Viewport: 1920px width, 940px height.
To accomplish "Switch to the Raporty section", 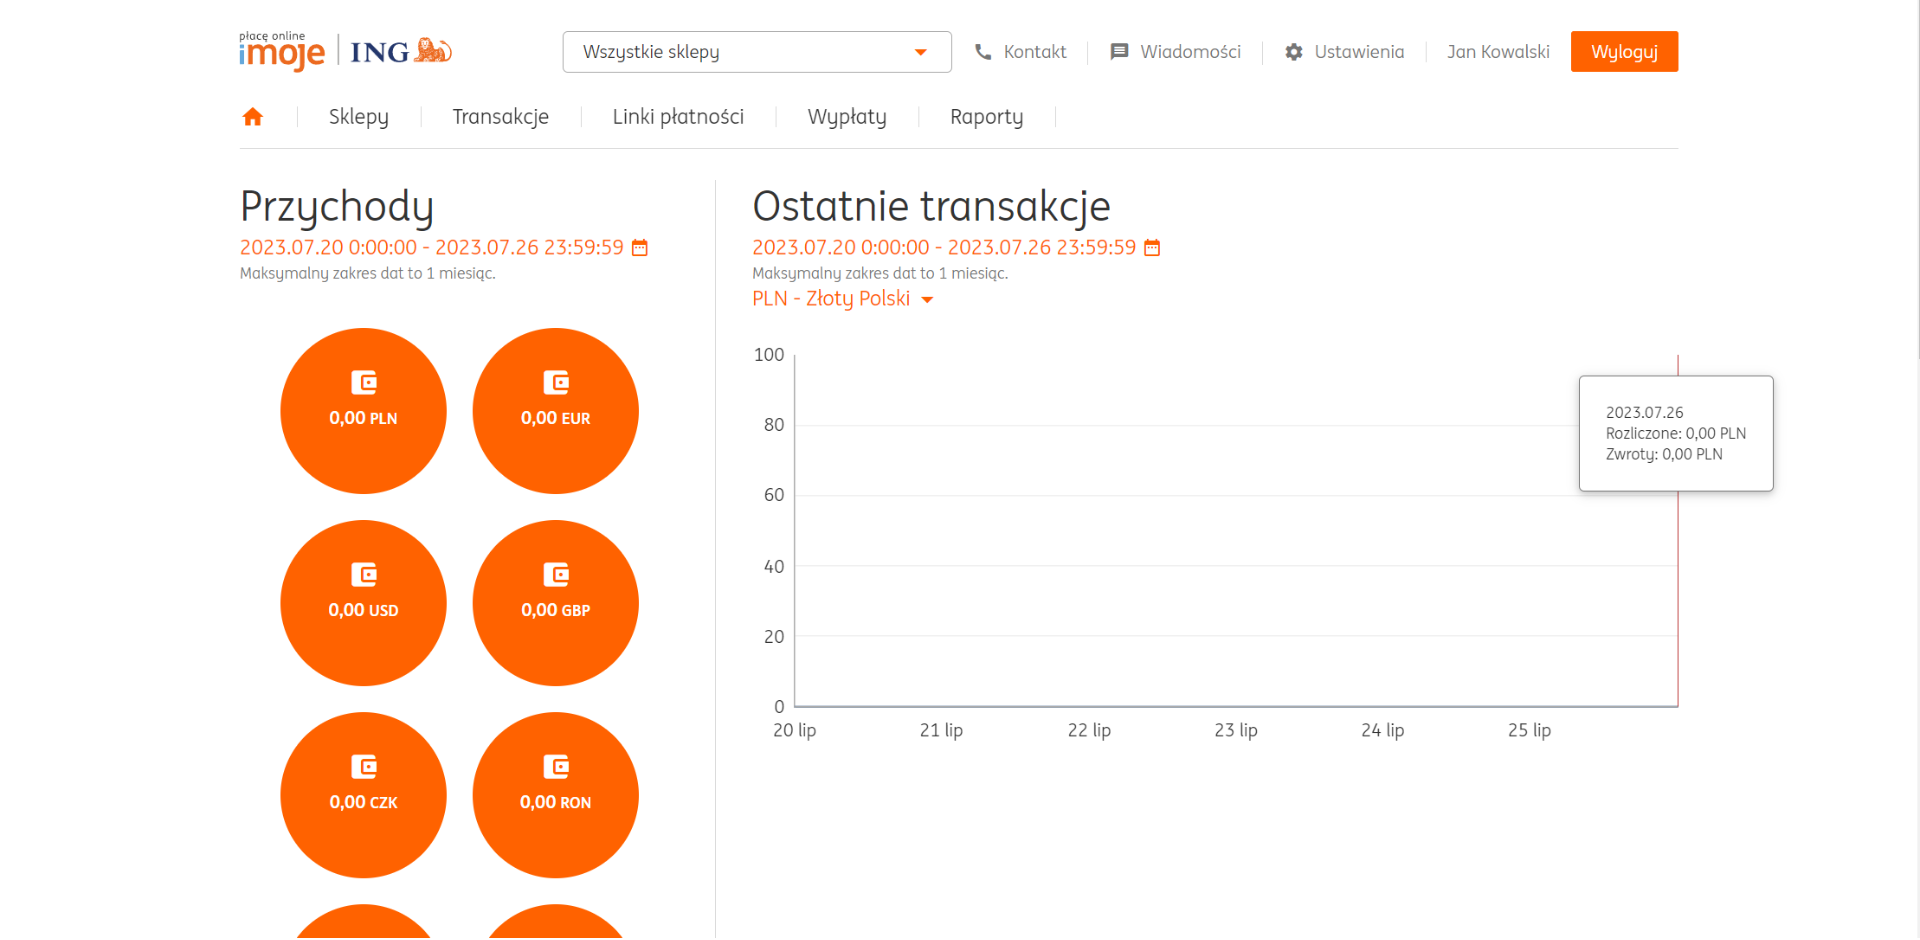I will coord(987,117).
